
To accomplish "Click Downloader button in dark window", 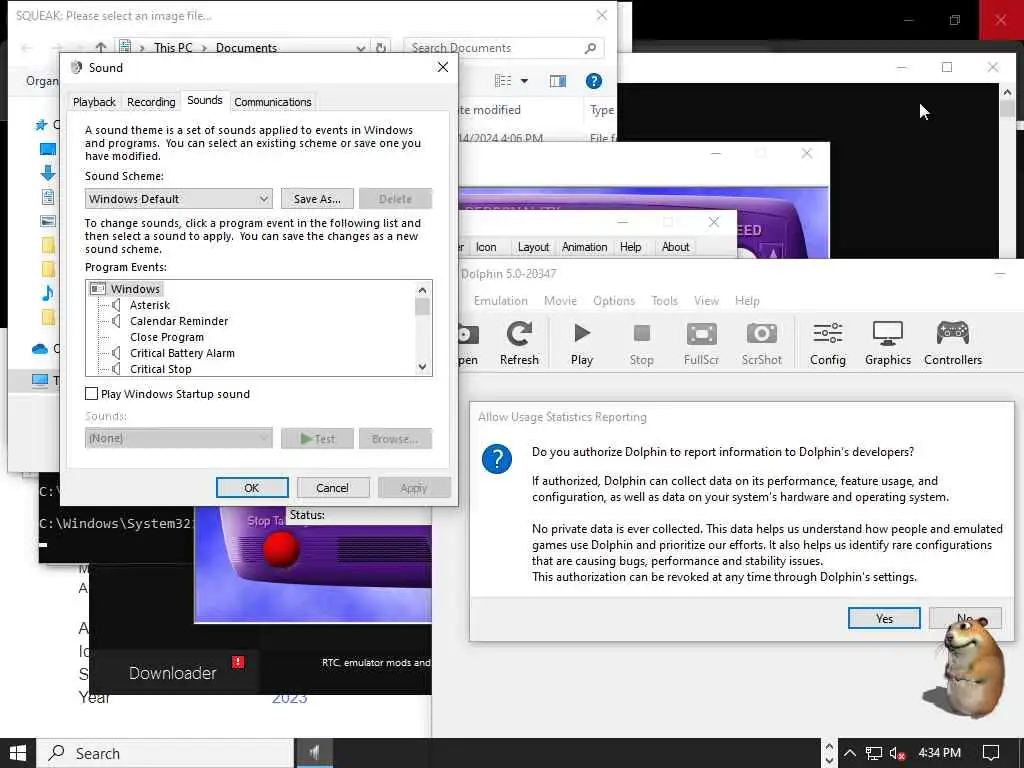I will coord(172,673).
